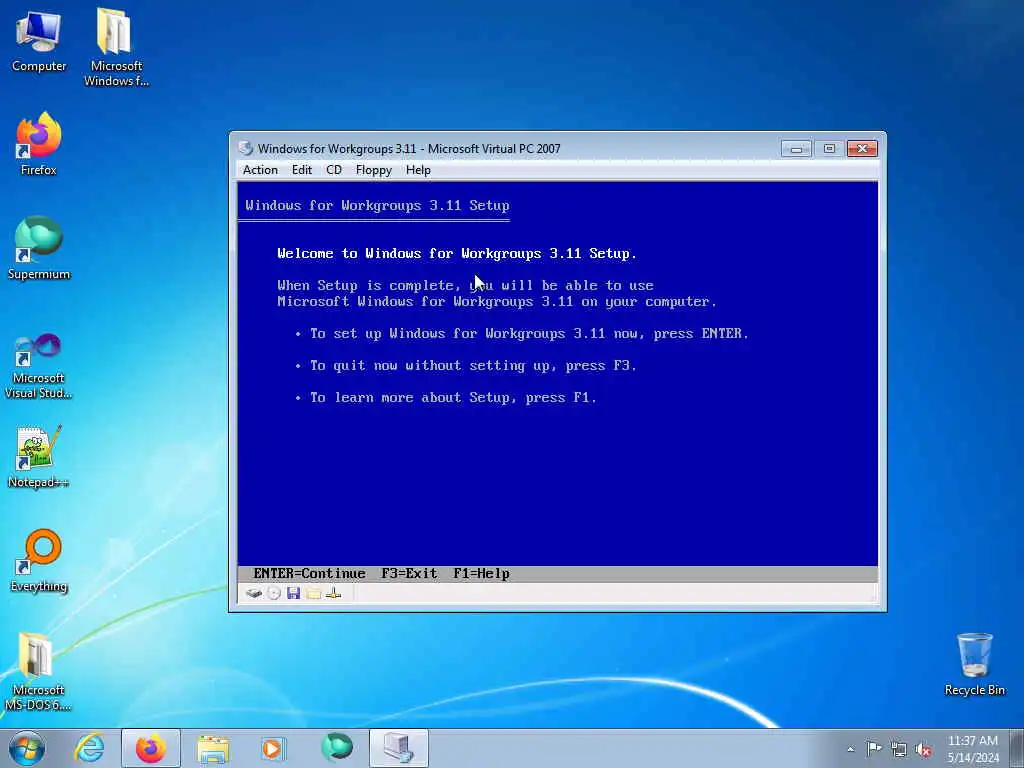Open the Floppy menu
This screenshot has height=768, width=1024.
pyautogui.click(x=374, y=170)
